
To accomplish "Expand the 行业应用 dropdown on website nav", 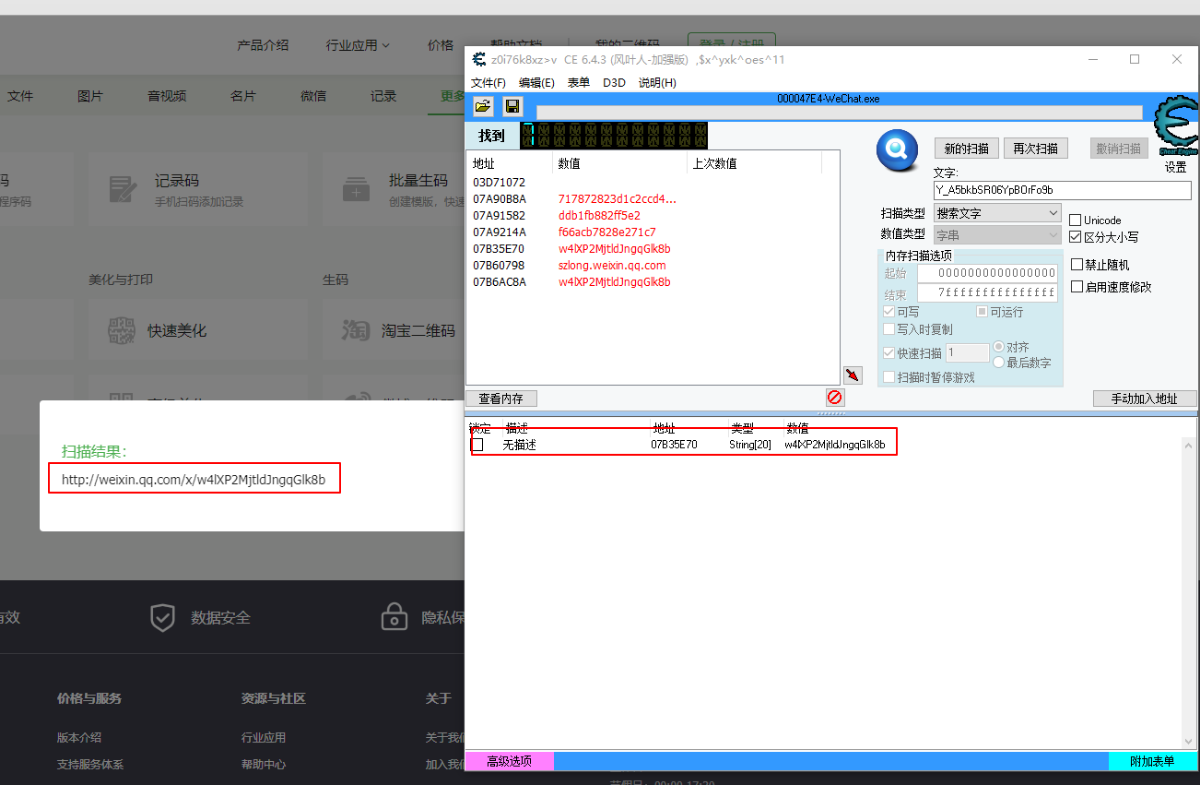I will click(x=358, y=45).
